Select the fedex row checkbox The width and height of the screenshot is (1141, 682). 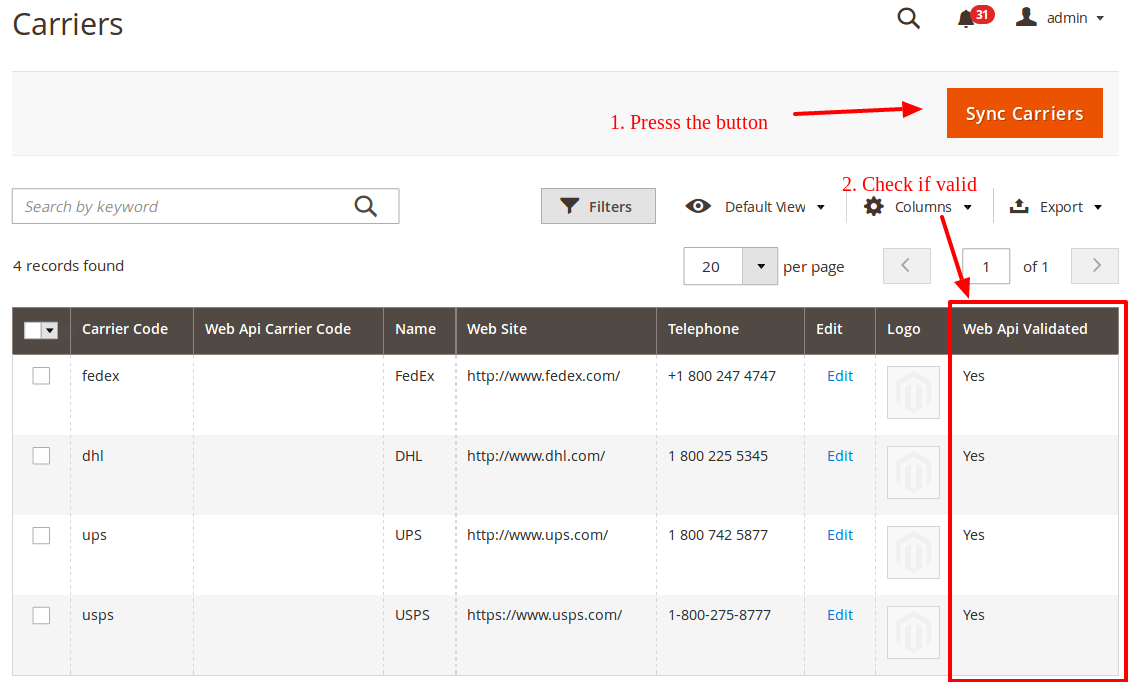tap(41, 376)
